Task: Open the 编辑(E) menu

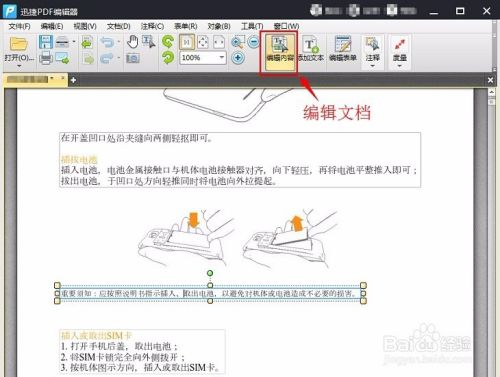Action: [x=52, y=26]
